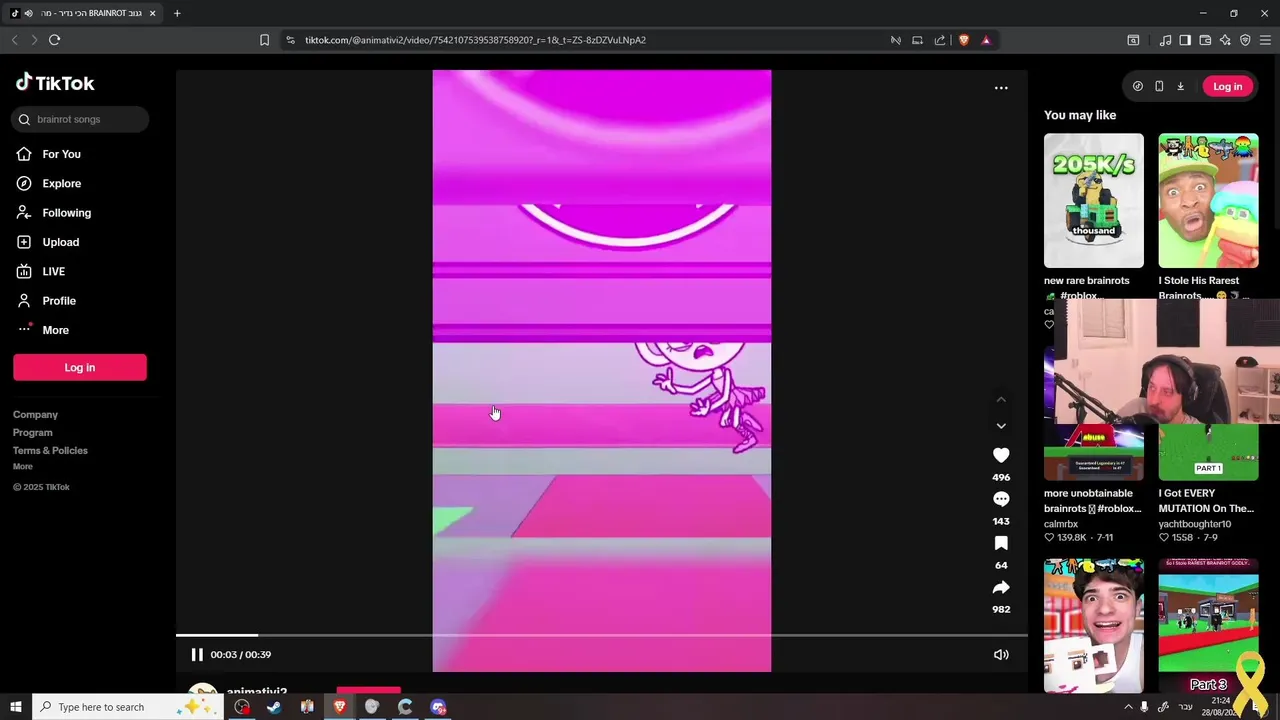Screen dimensions: 1280x720
Task: Click the Windows taskbar search box
Action: click(x=128, y=707)
